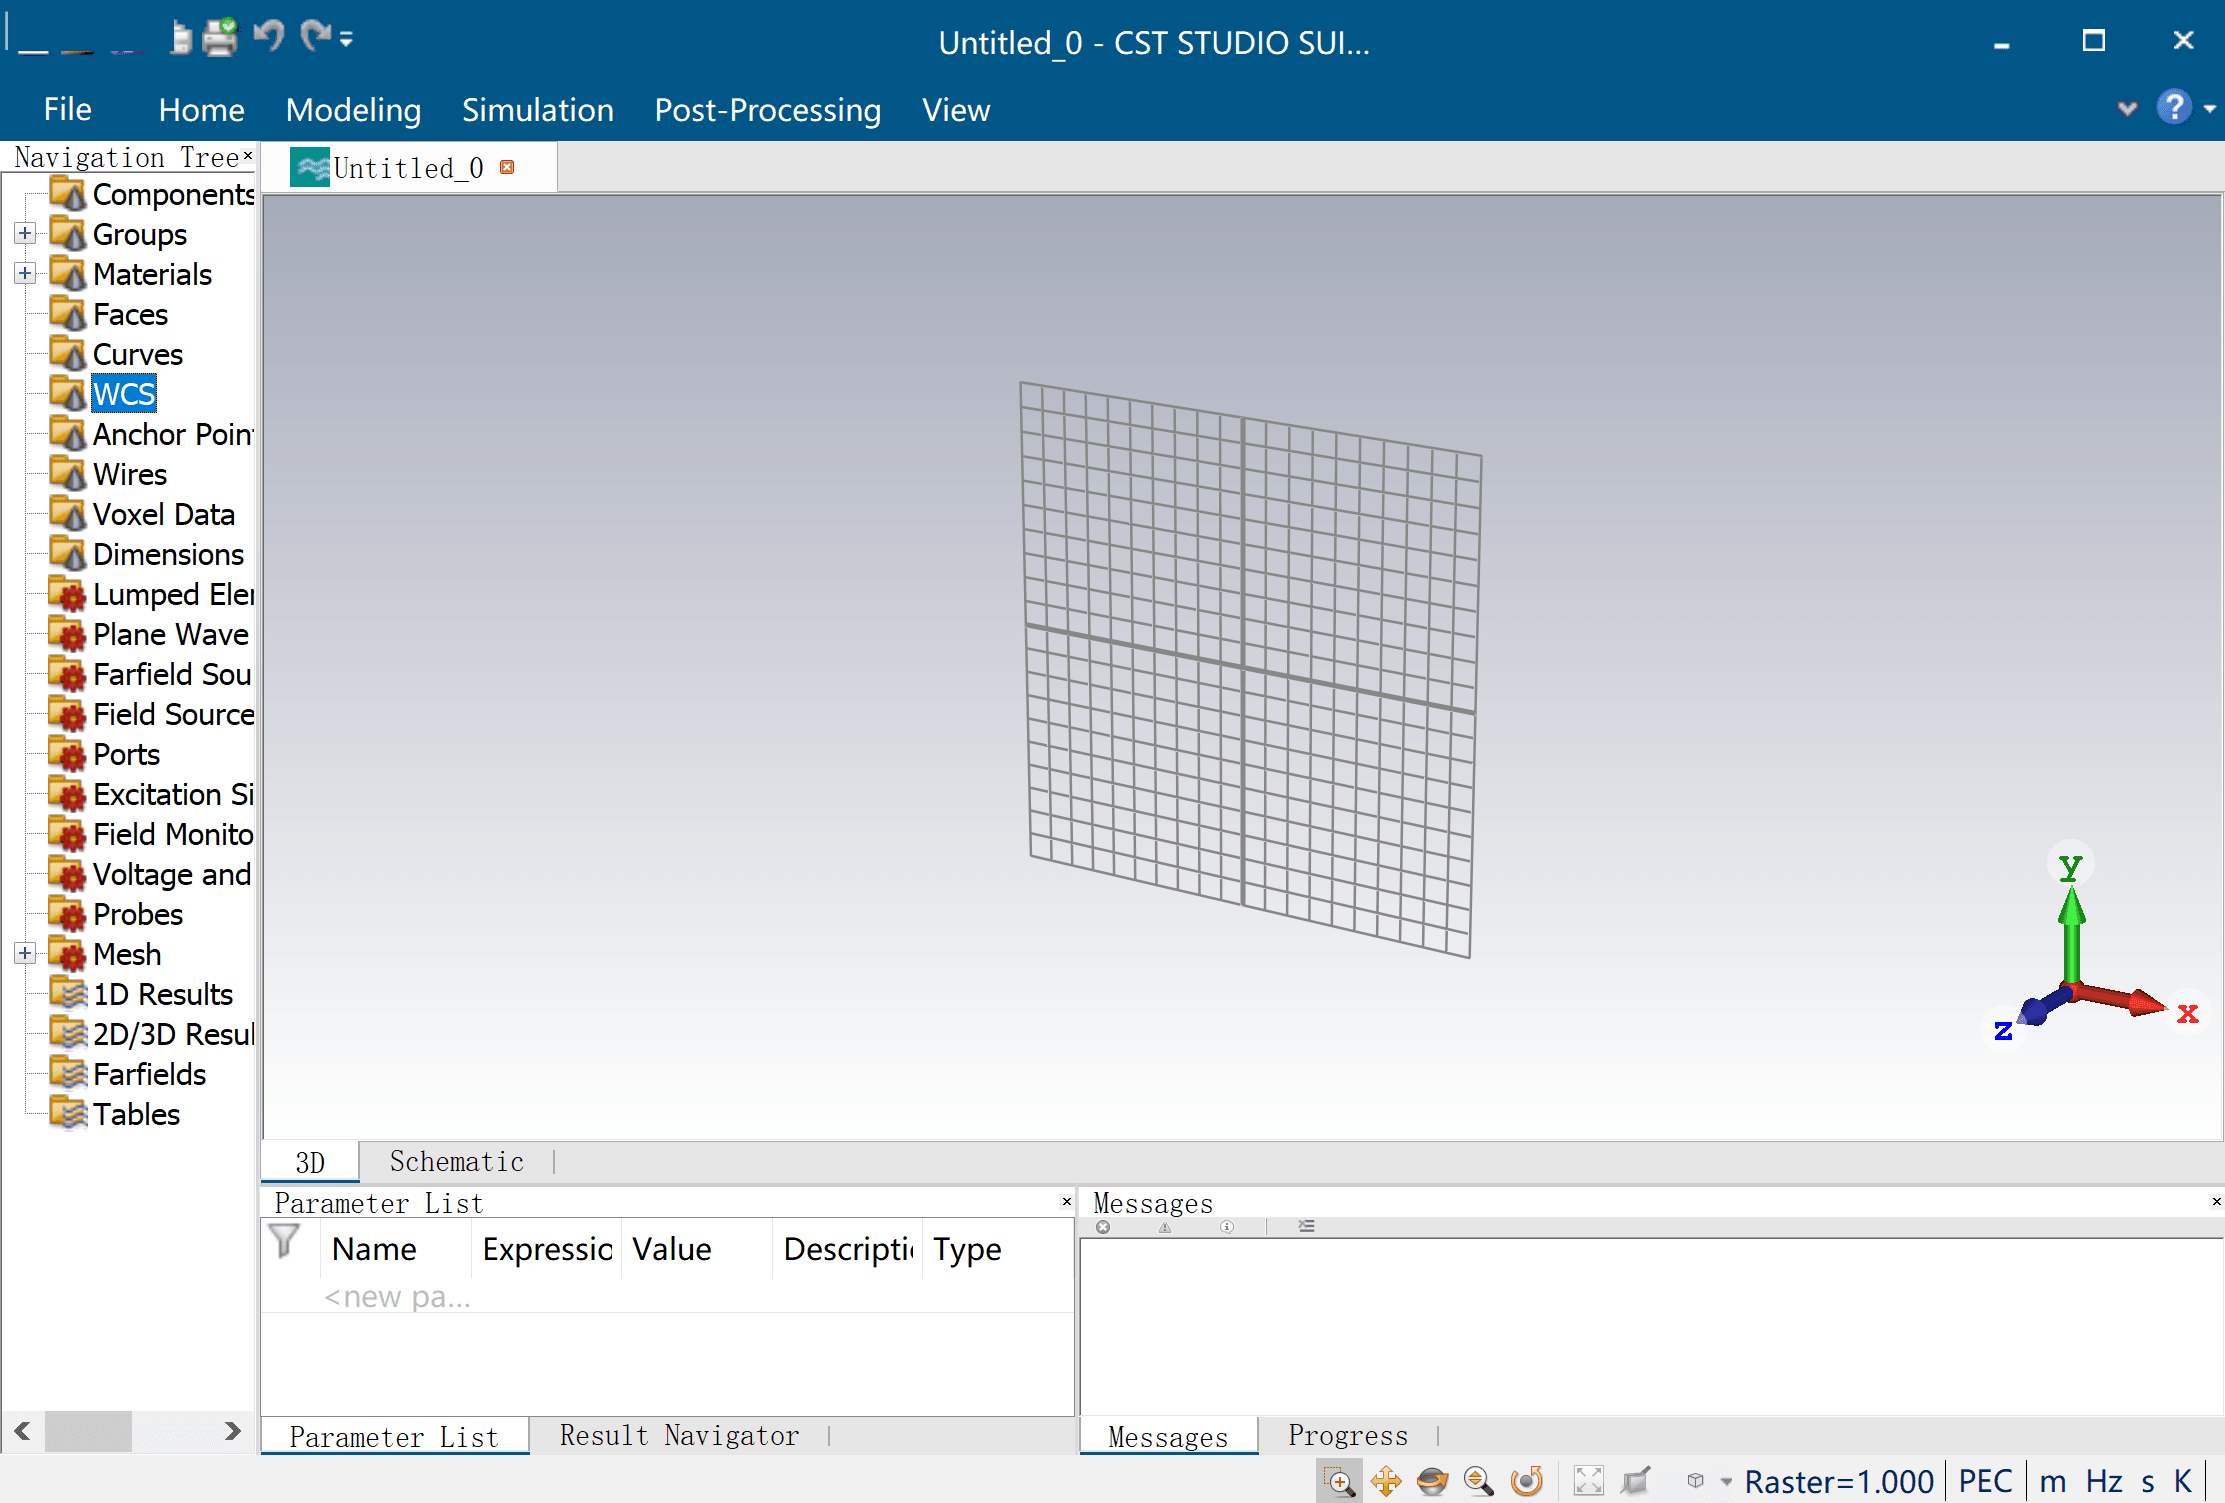Expand the Materials tree node
Viewport: 2225px width, 1503px height.
tap(25, 273)
